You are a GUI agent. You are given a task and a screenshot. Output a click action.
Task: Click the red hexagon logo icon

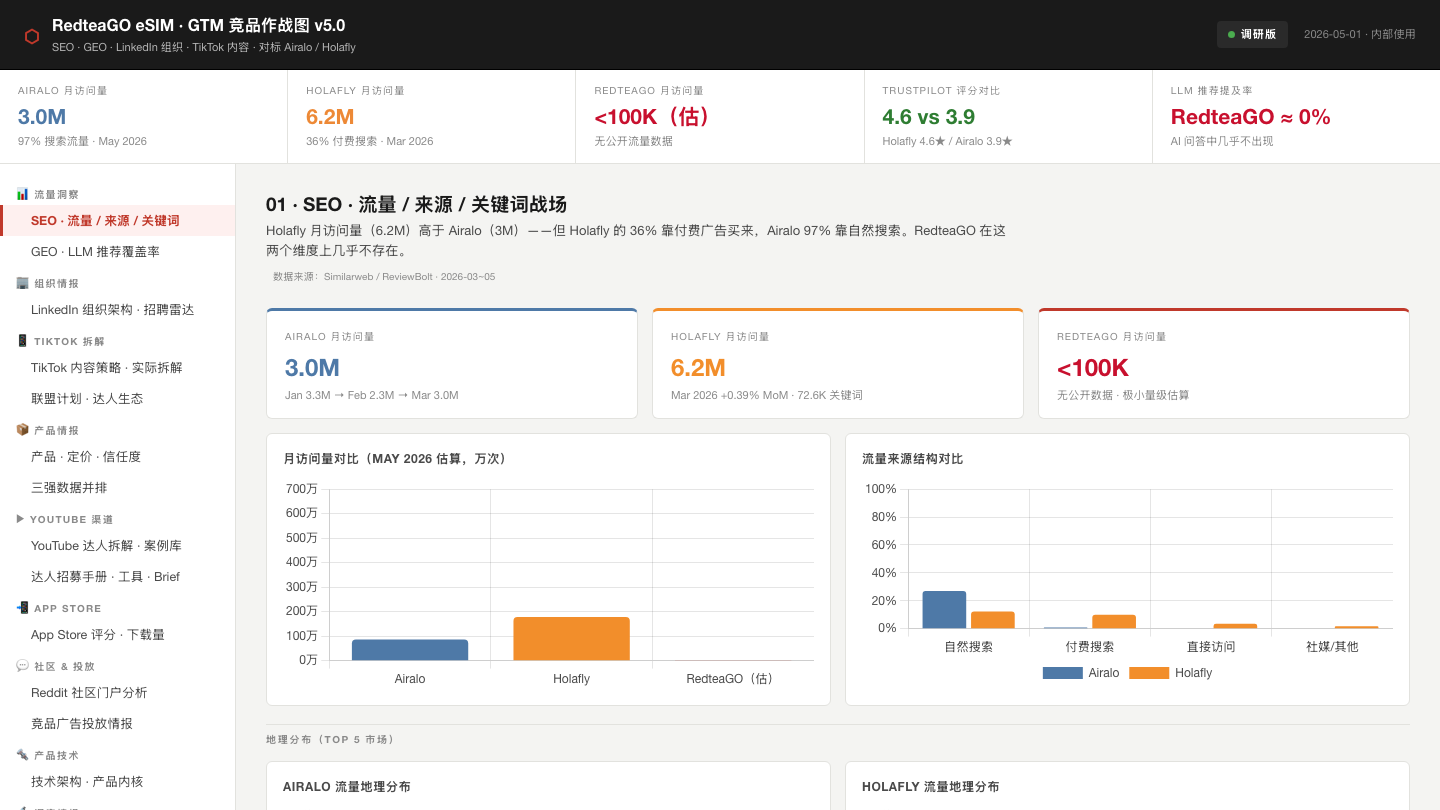tap(32, 36)
